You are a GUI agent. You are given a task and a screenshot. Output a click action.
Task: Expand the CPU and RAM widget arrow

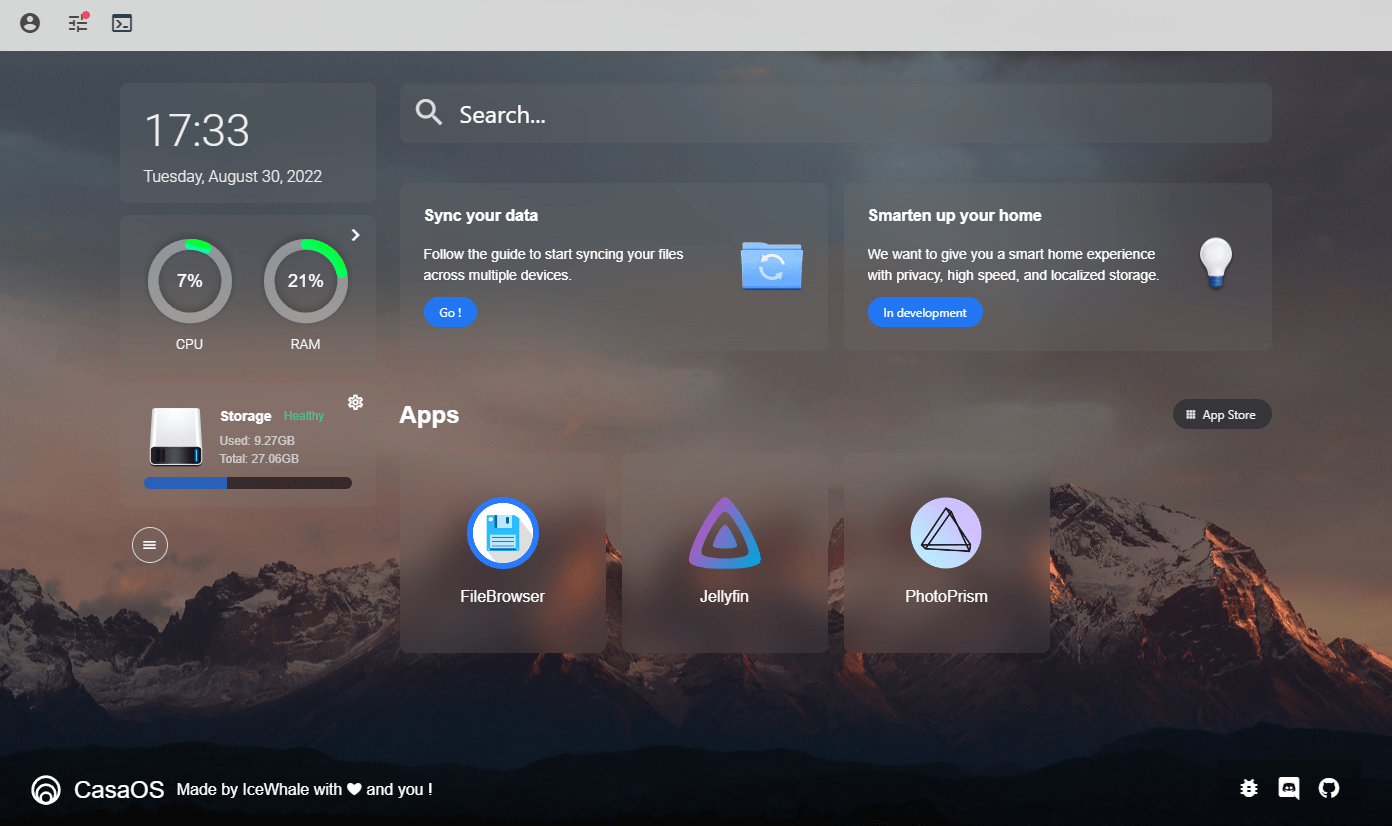[x=355, y=235]
